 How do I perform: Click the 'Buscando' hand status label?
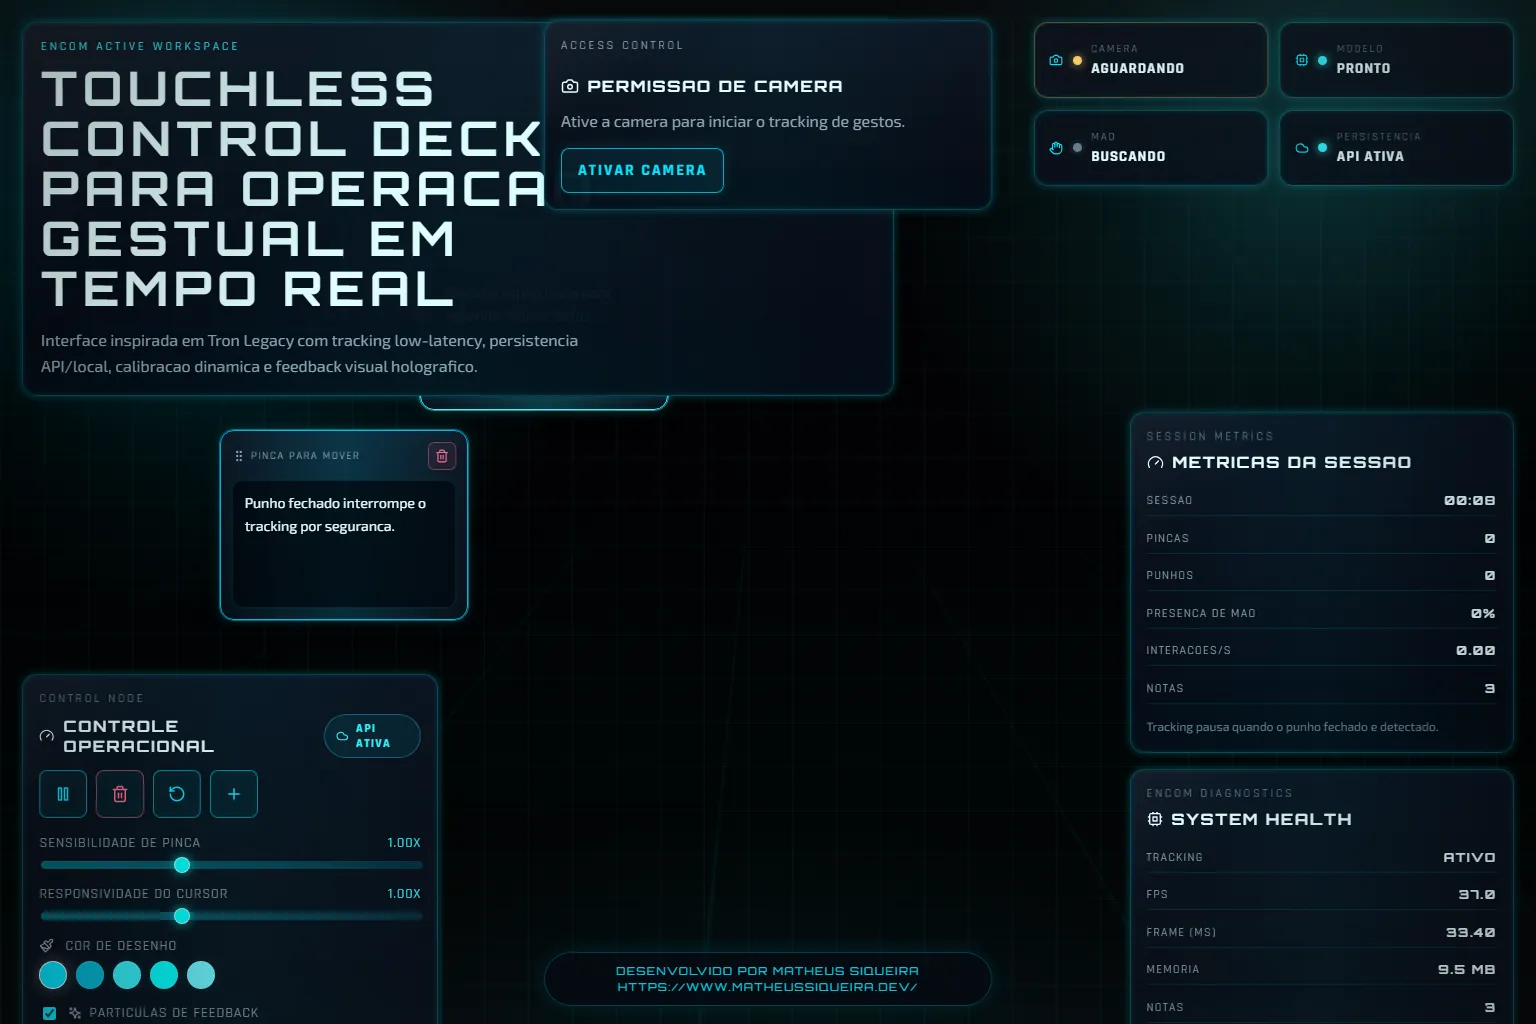coord(1128,157)
